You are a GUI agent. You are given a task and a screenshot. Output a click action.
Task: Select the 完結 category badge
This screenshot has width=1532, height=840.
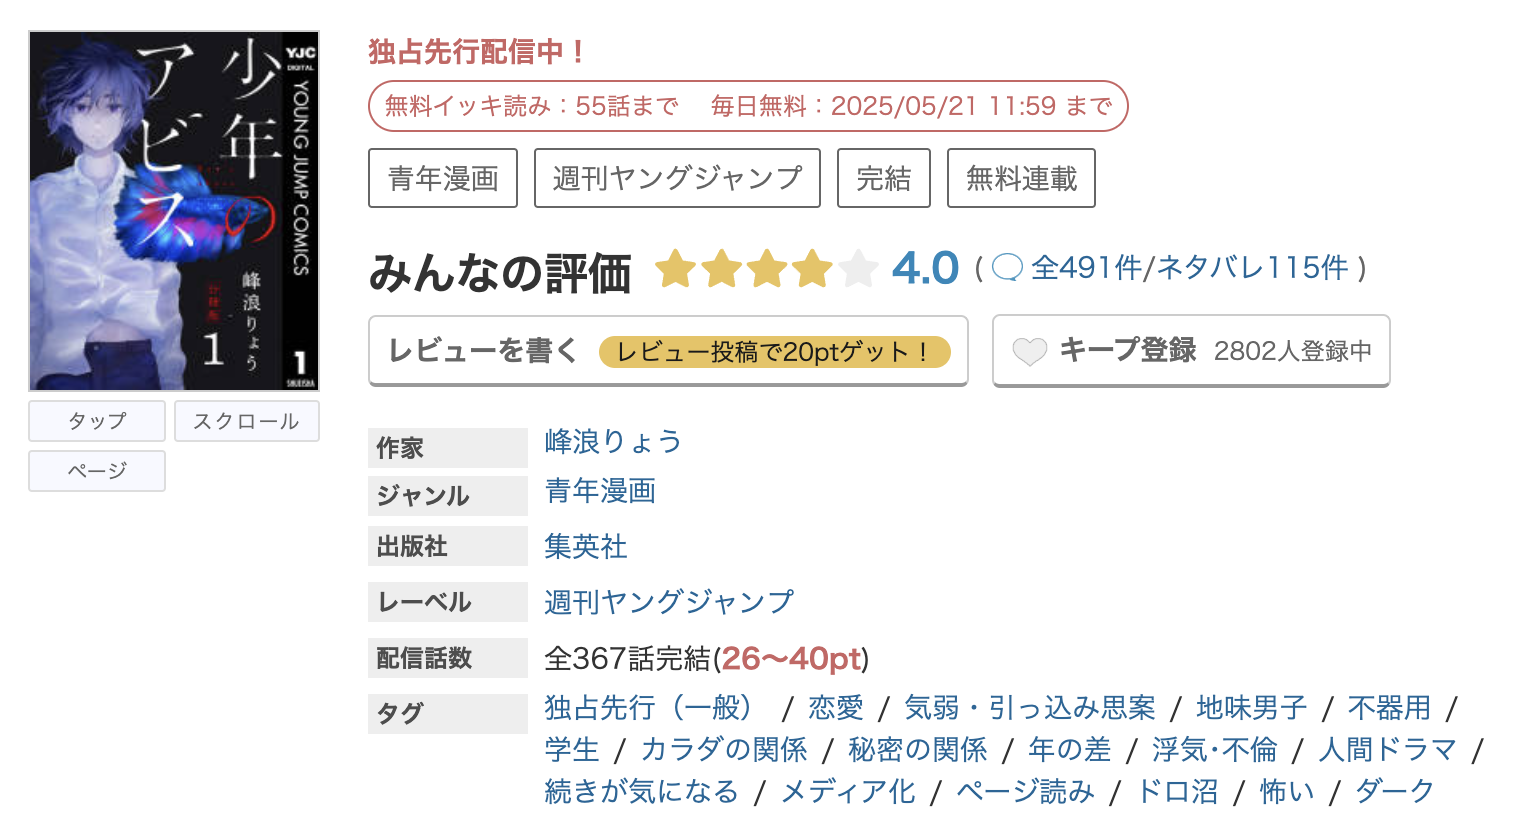pos(884,177)
